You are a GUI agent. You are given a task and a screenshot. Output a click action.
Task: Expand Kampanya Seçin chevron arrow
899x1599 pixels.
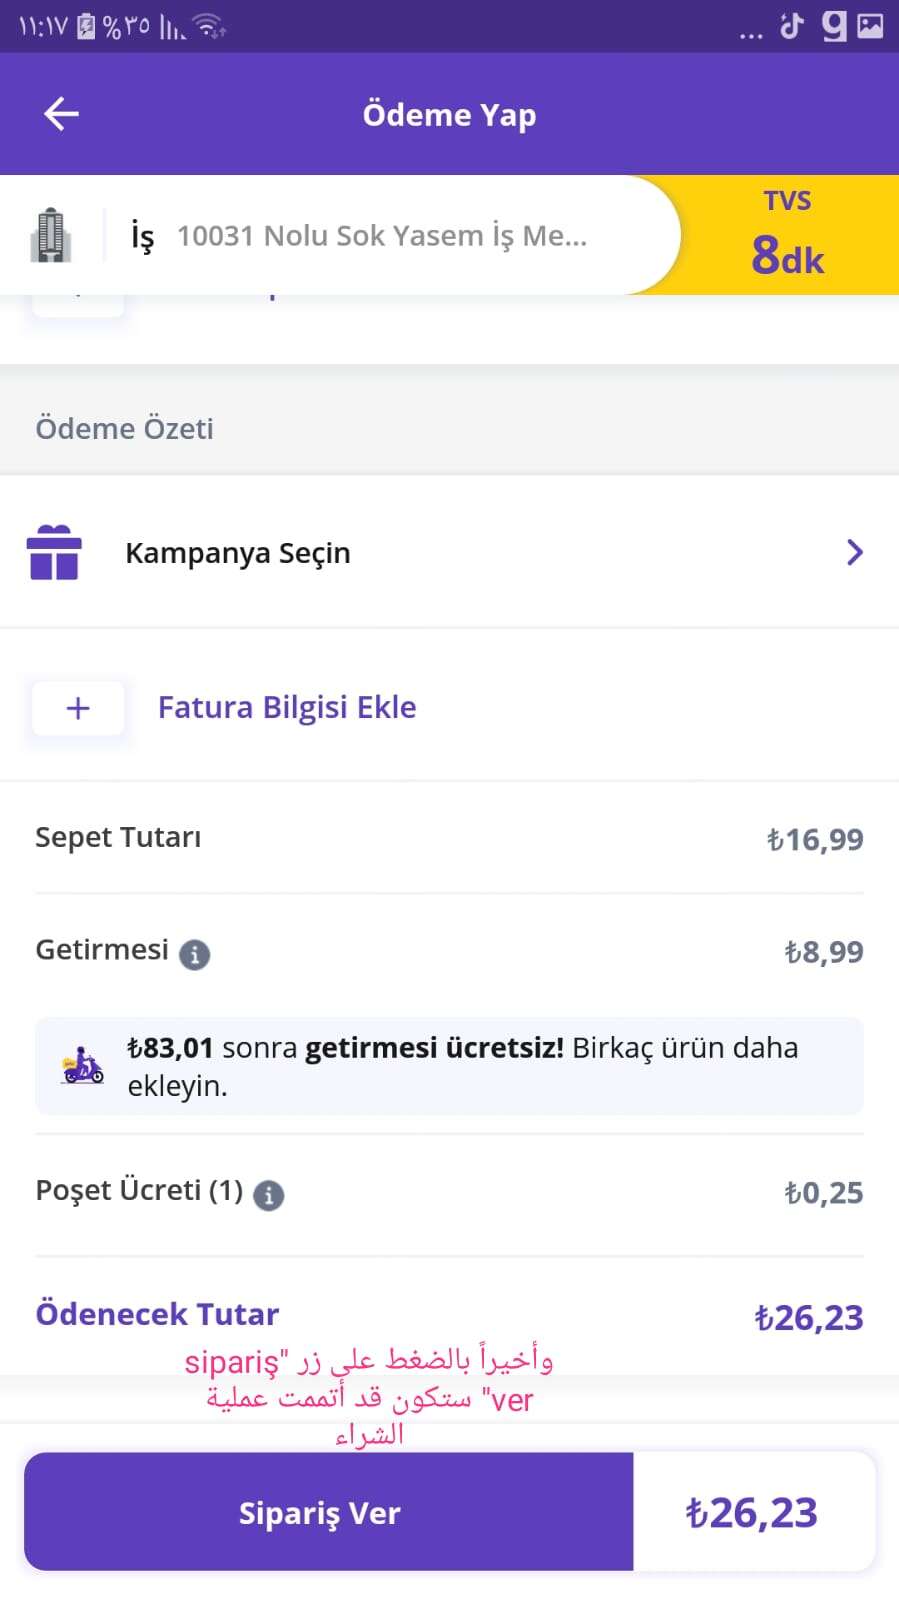coord(854,552)
